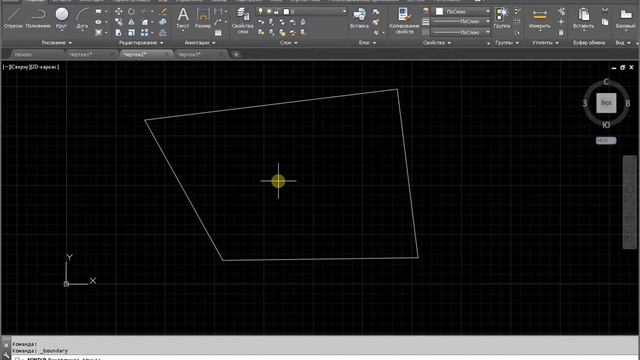Image resolution: width=640 pixels, height=360 pixels.
Task: Select the Circle (Круг) tool
Action: click(x=62, y=18)
